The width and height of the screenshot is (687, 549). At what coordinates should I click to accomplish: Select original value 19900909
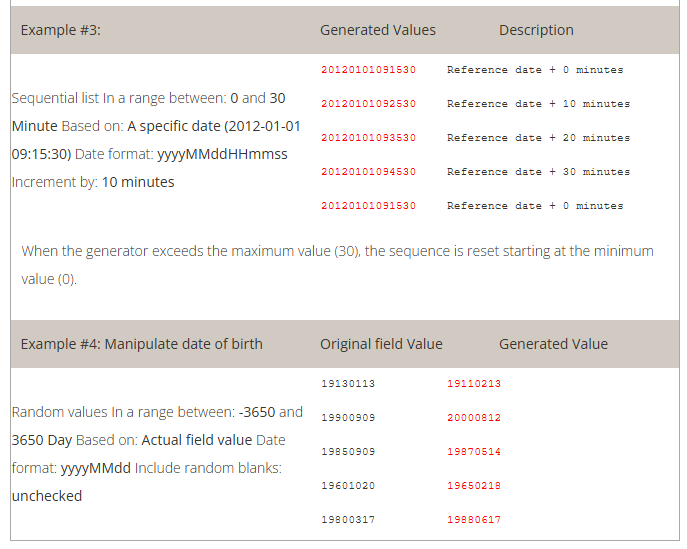(x=348, y=418)
